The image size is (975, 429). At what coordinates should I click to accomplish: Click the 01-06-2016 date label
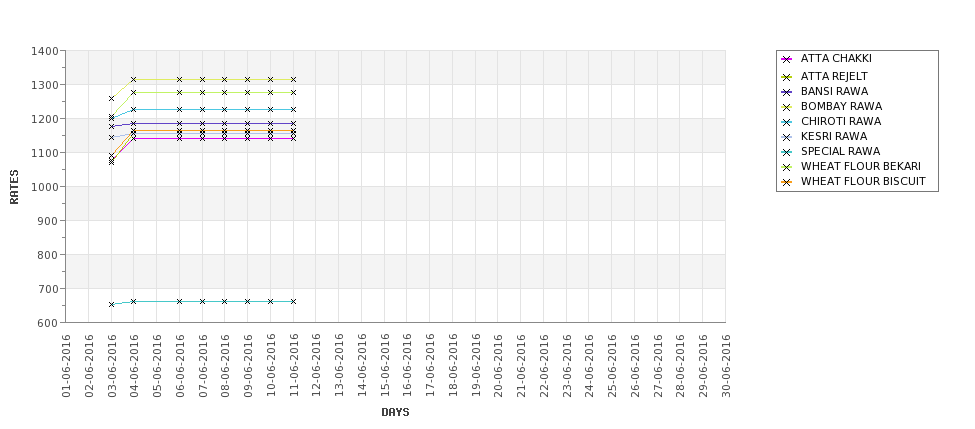pyautogui.click(x=66, y=366)
